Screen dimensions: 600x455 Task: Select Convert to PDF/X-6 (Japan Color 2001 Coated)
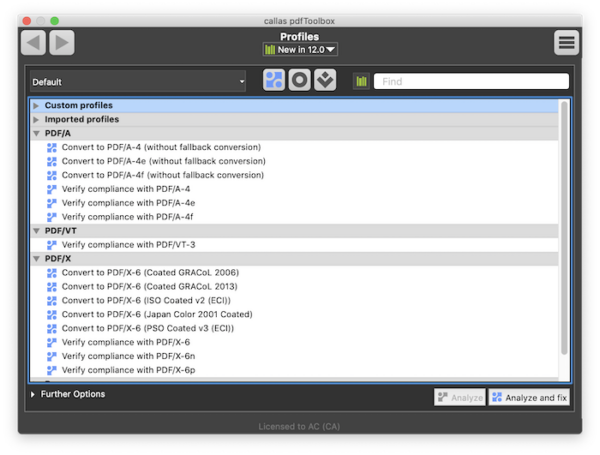pyautogui.click(x=157, y=315)
